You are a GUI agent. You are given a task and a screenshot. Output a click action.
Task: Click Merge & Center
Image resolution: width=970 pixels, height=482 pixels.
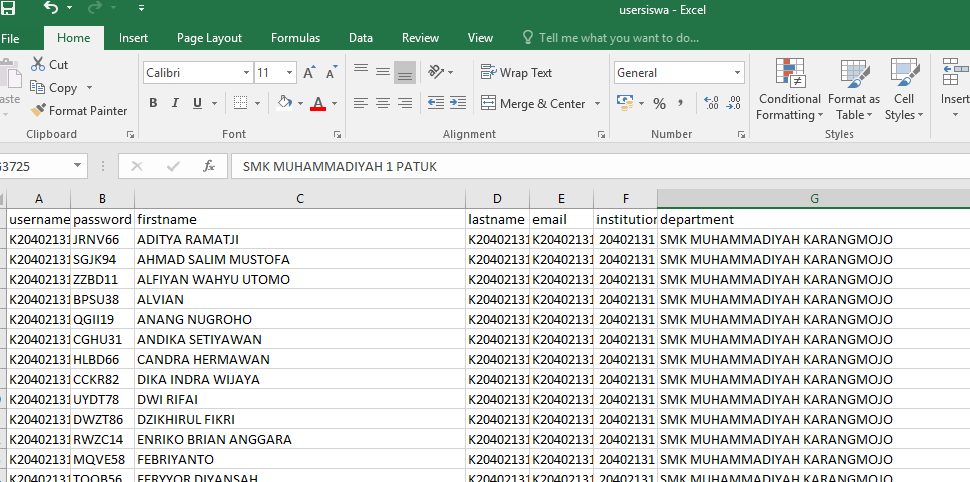coord(533,103)
